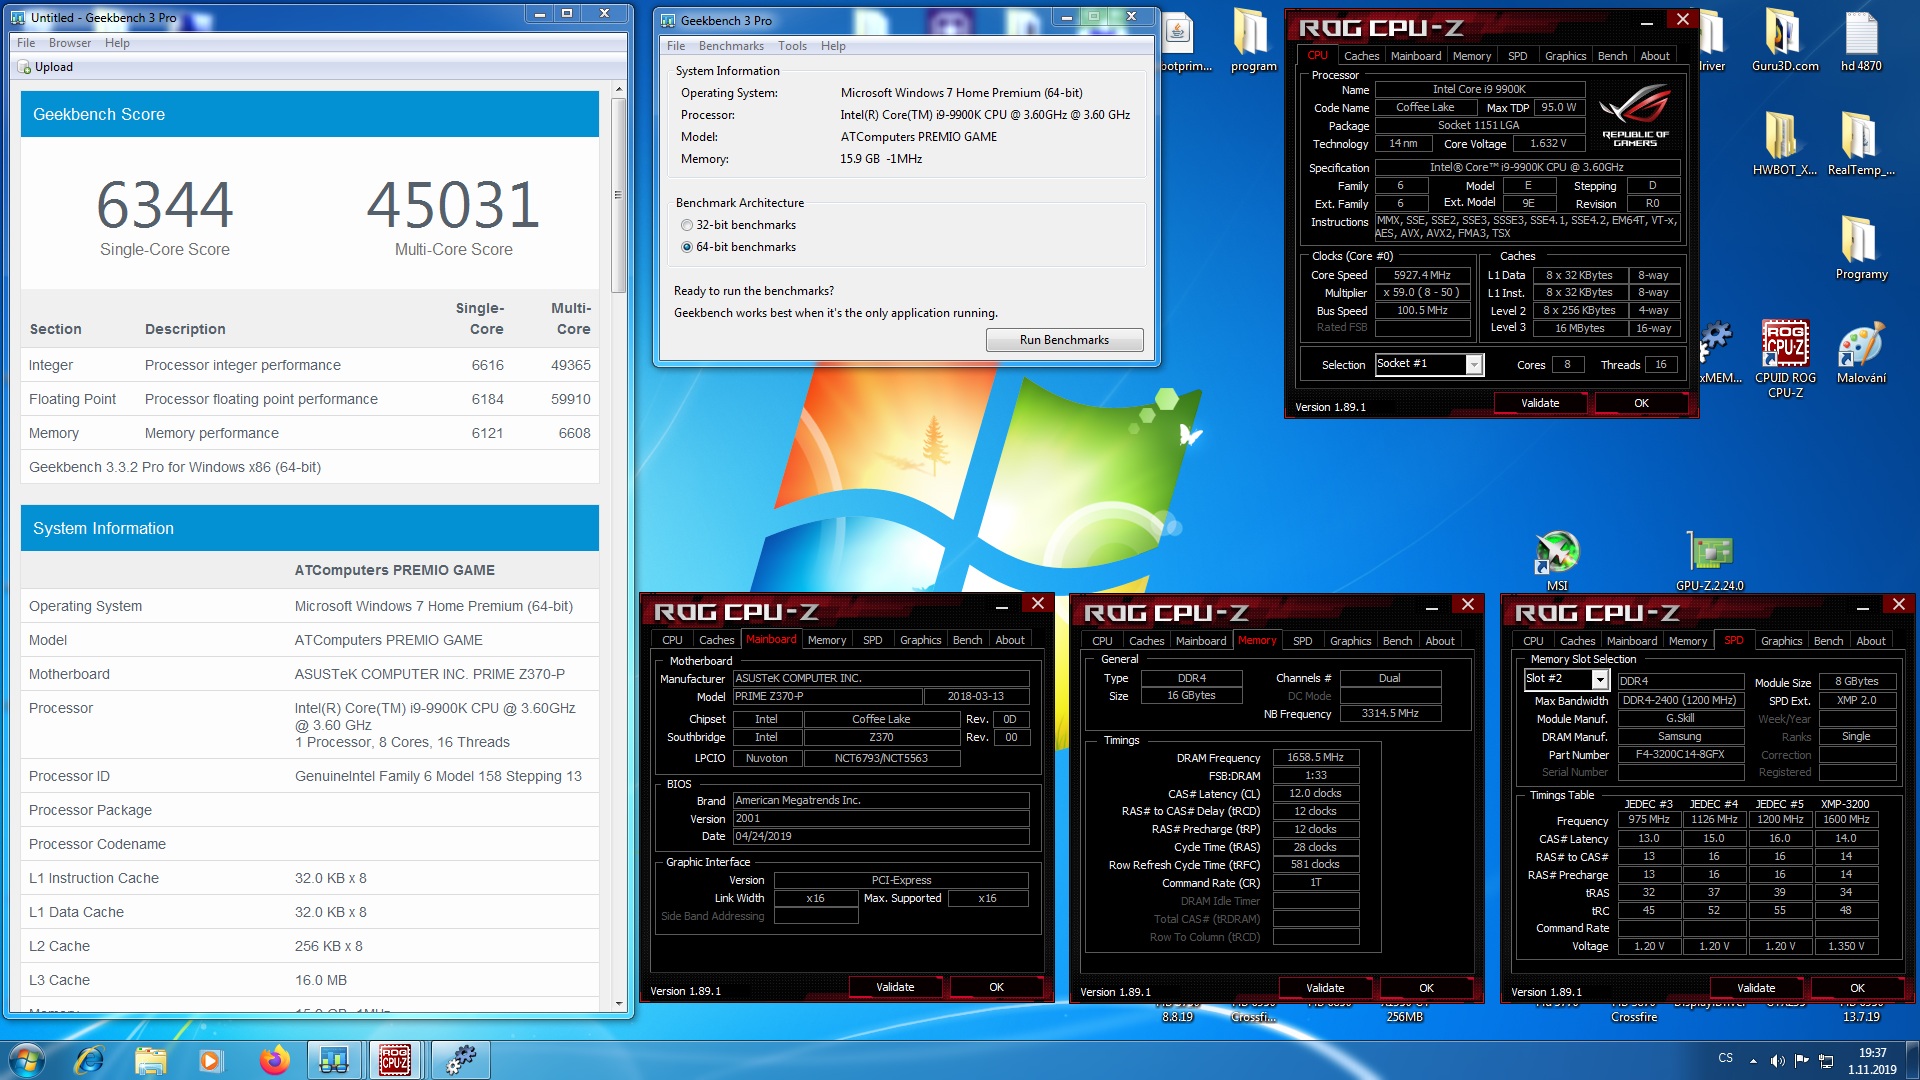Open the HWBOT_X folder on desktop

(x=1785, y=144)
